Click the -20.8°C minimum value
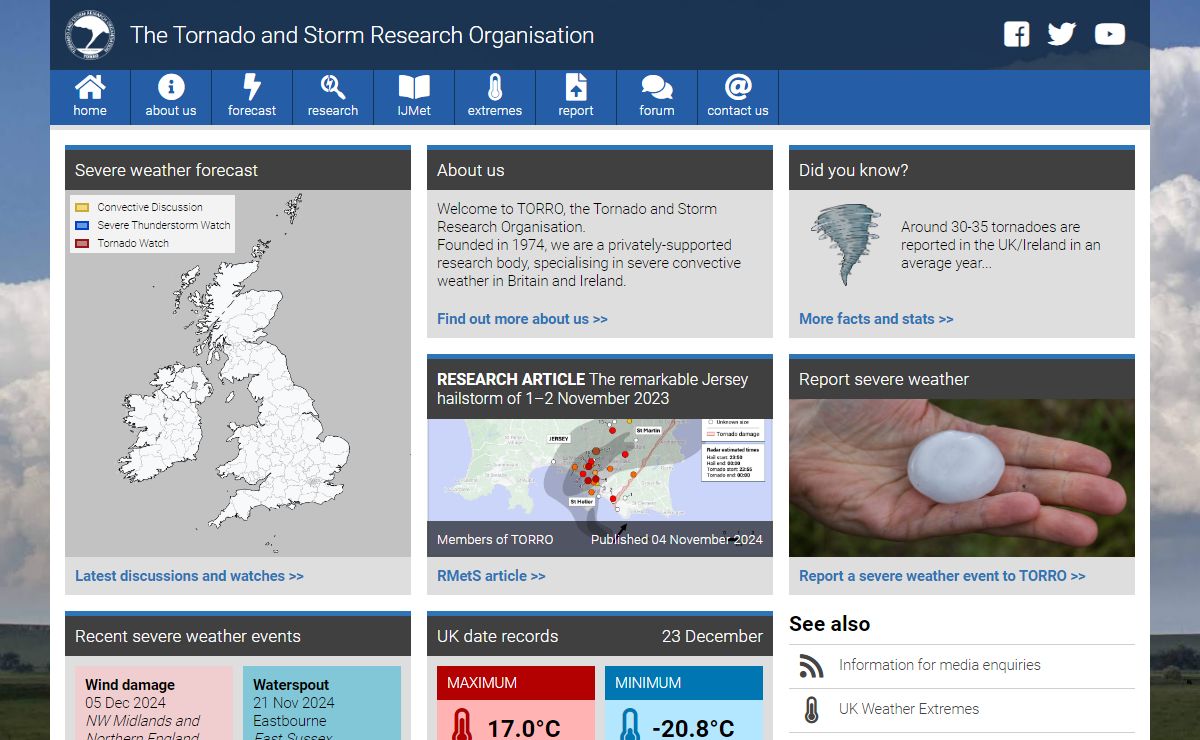The width and height of the screenshot is (1200, 740). (693, 727)
